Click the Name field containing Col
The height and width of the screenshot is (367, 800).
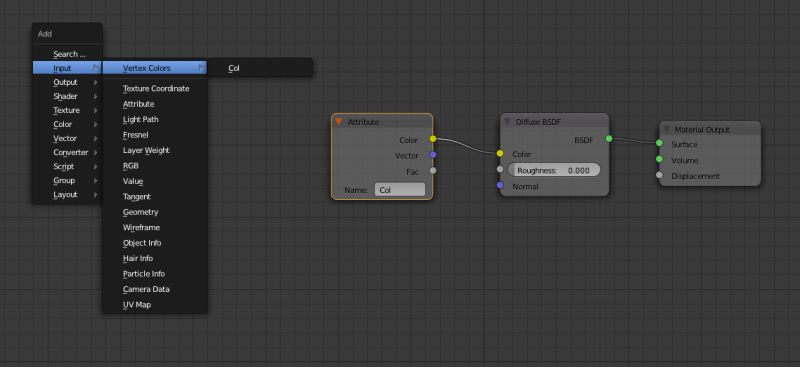[x=399, y=189]
